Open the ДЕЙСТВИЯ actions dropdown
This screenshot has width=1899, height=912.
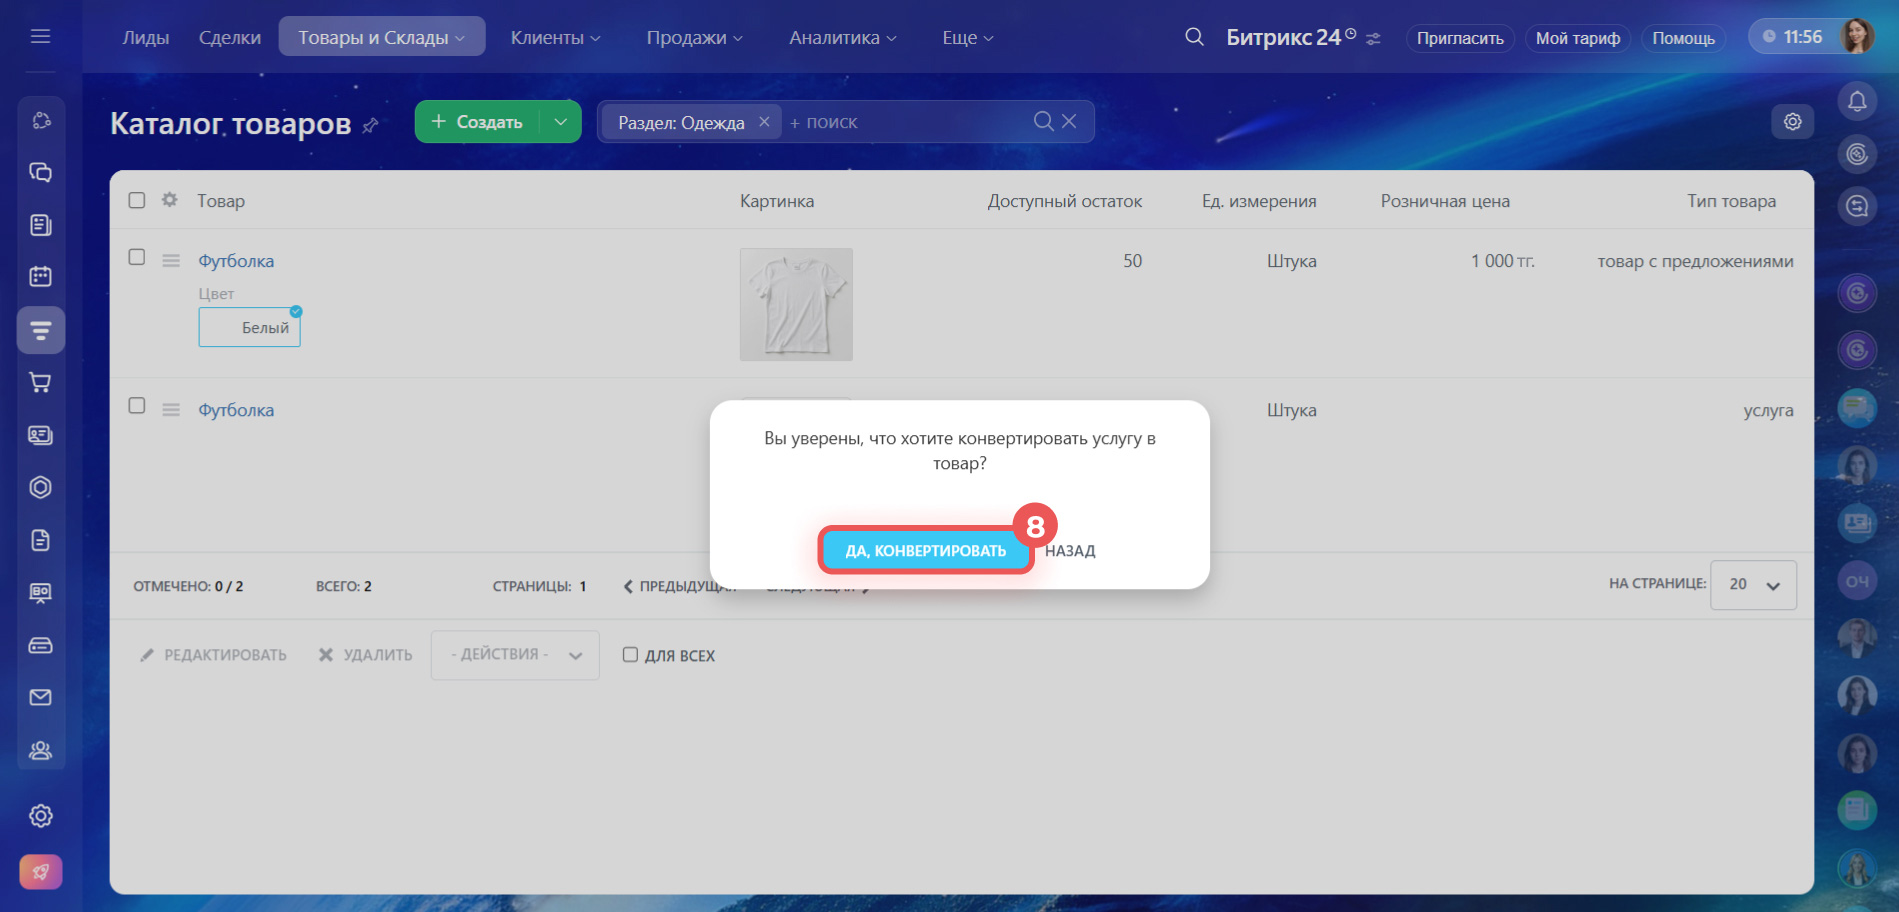coord(515,655)
